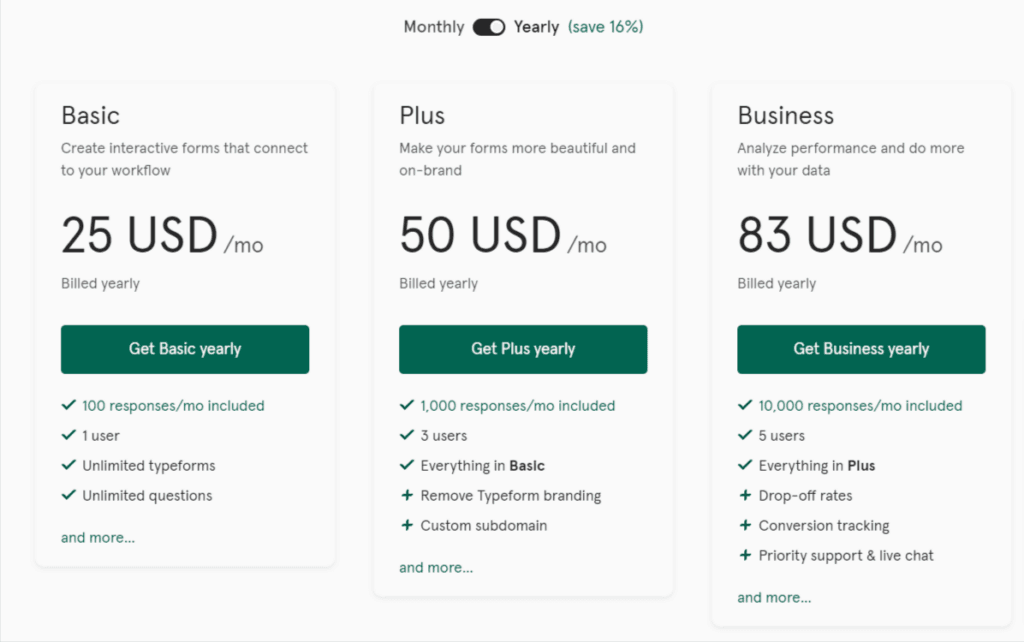The image size is (1024, 642).
Task: Click the "Monthly" label on the billing switch
Action: 432,27
